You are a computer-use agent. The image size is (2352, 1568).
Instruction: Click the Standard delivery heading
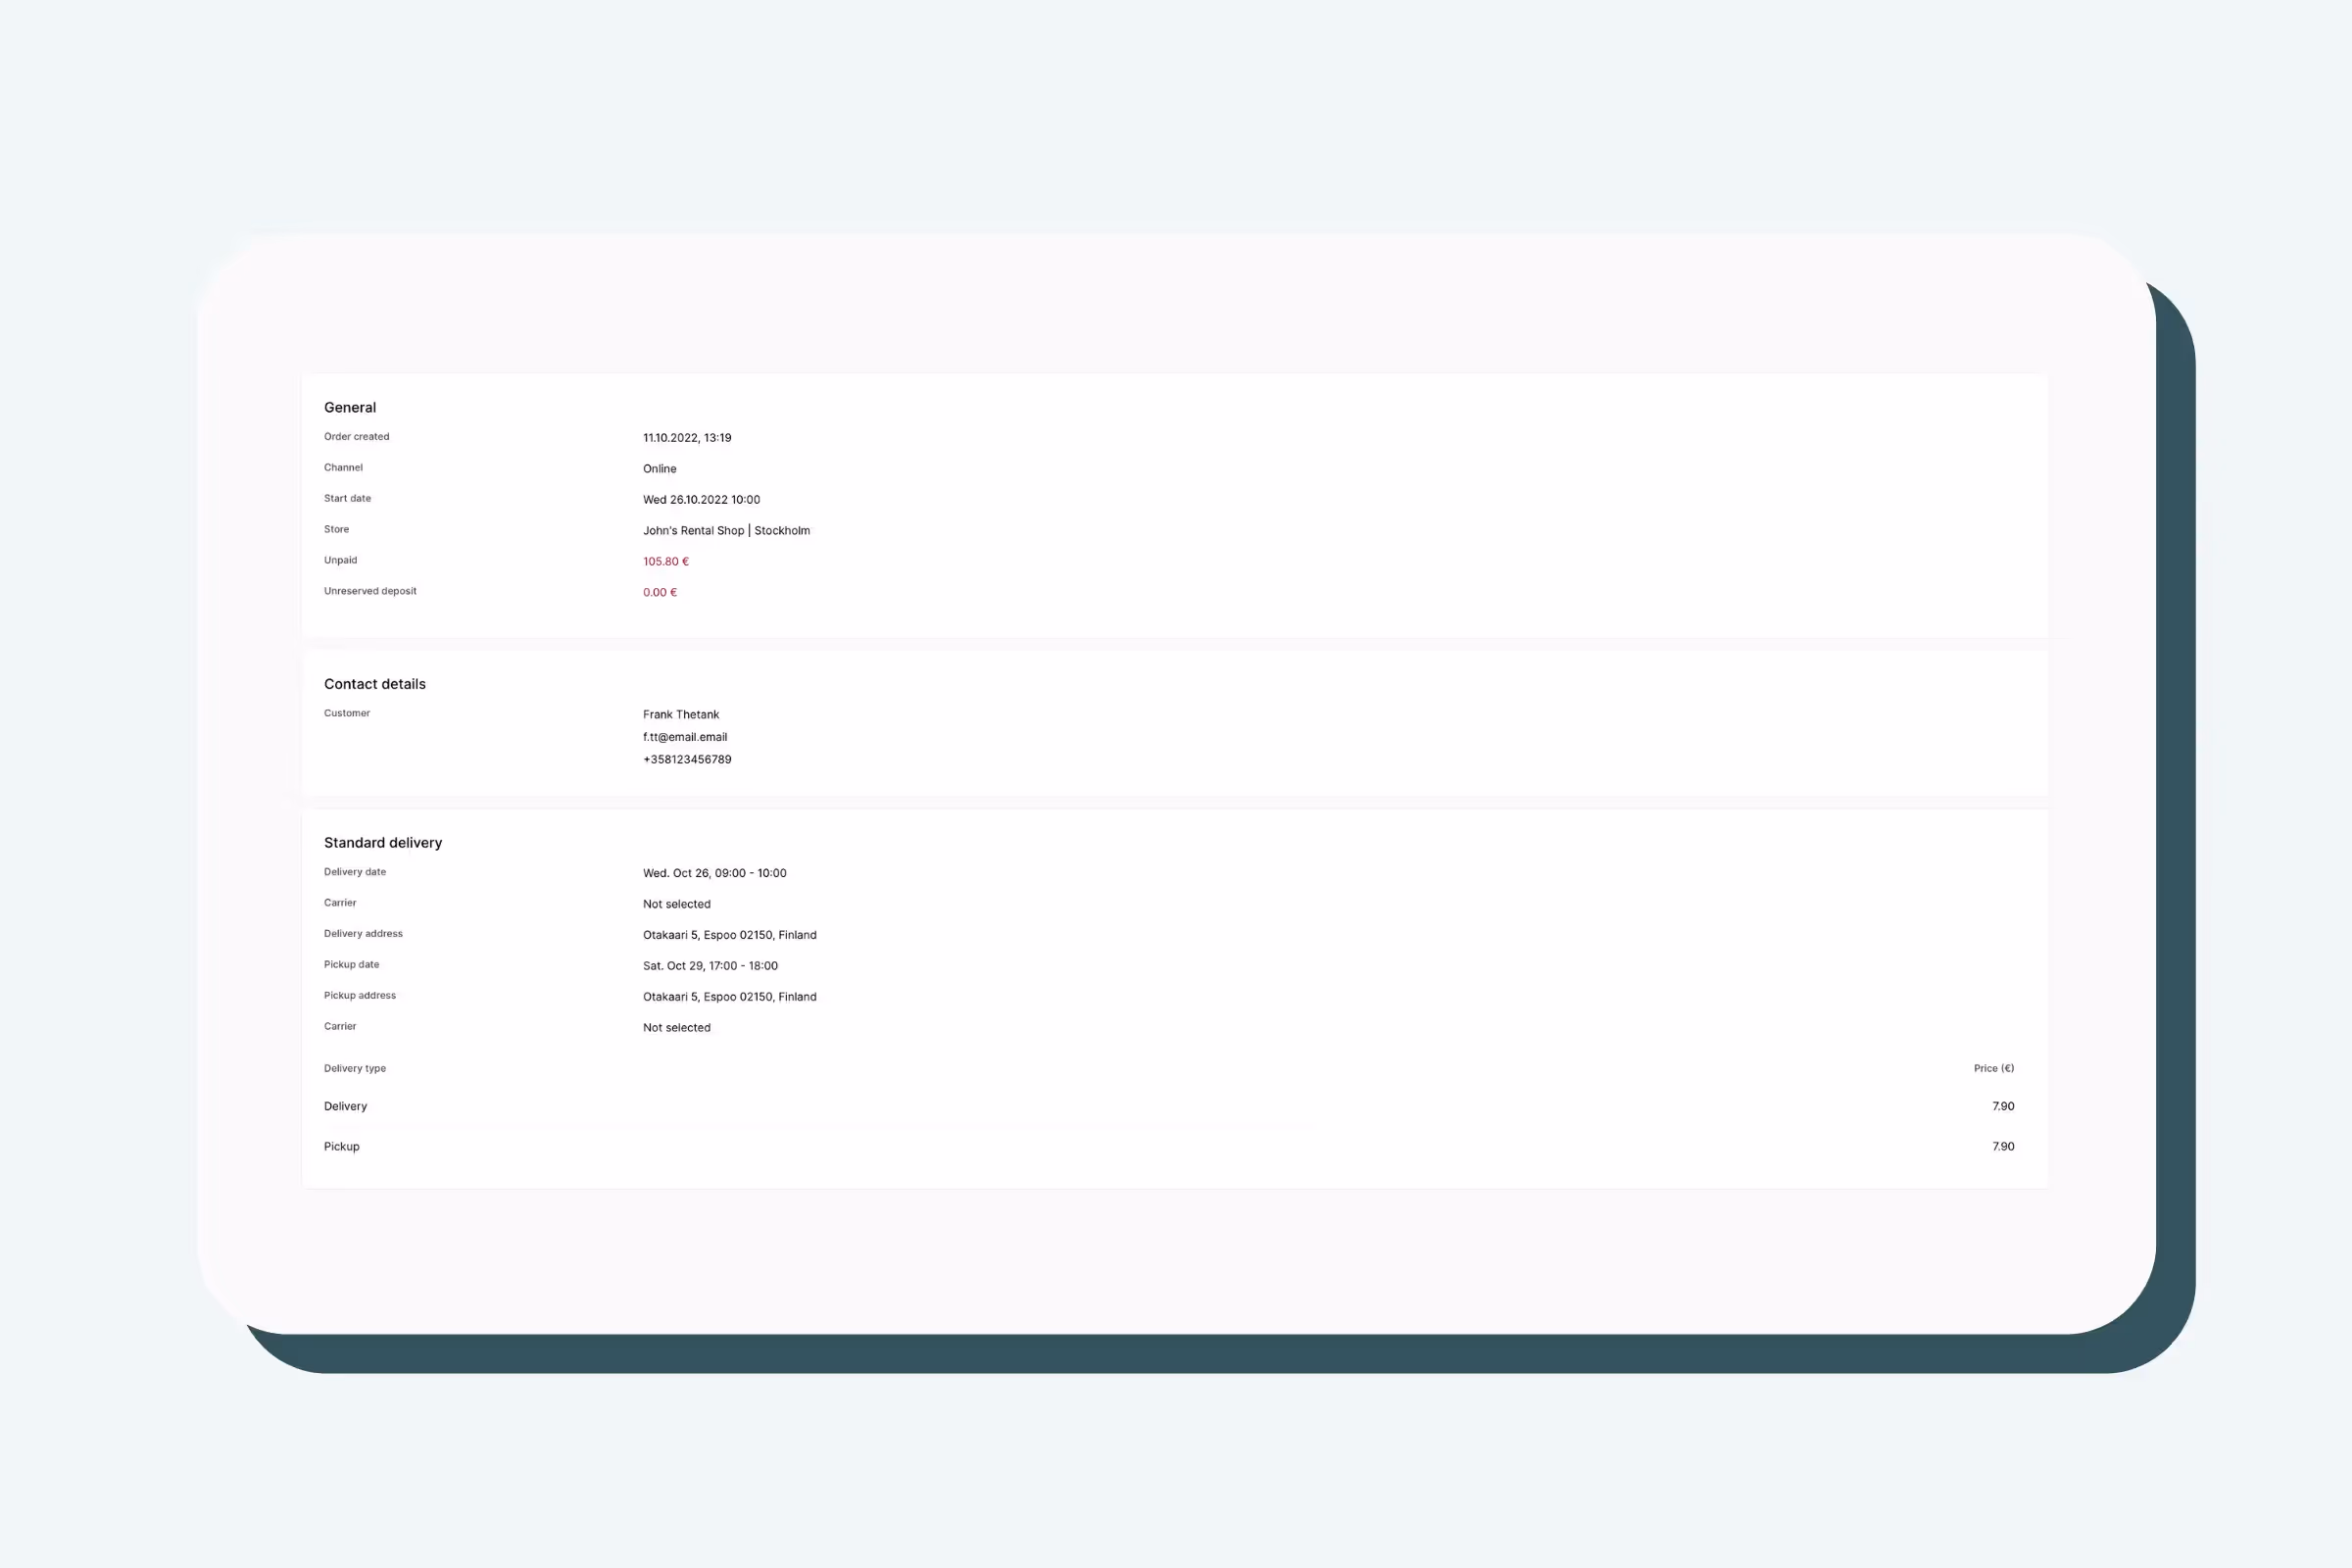[383, 843]
